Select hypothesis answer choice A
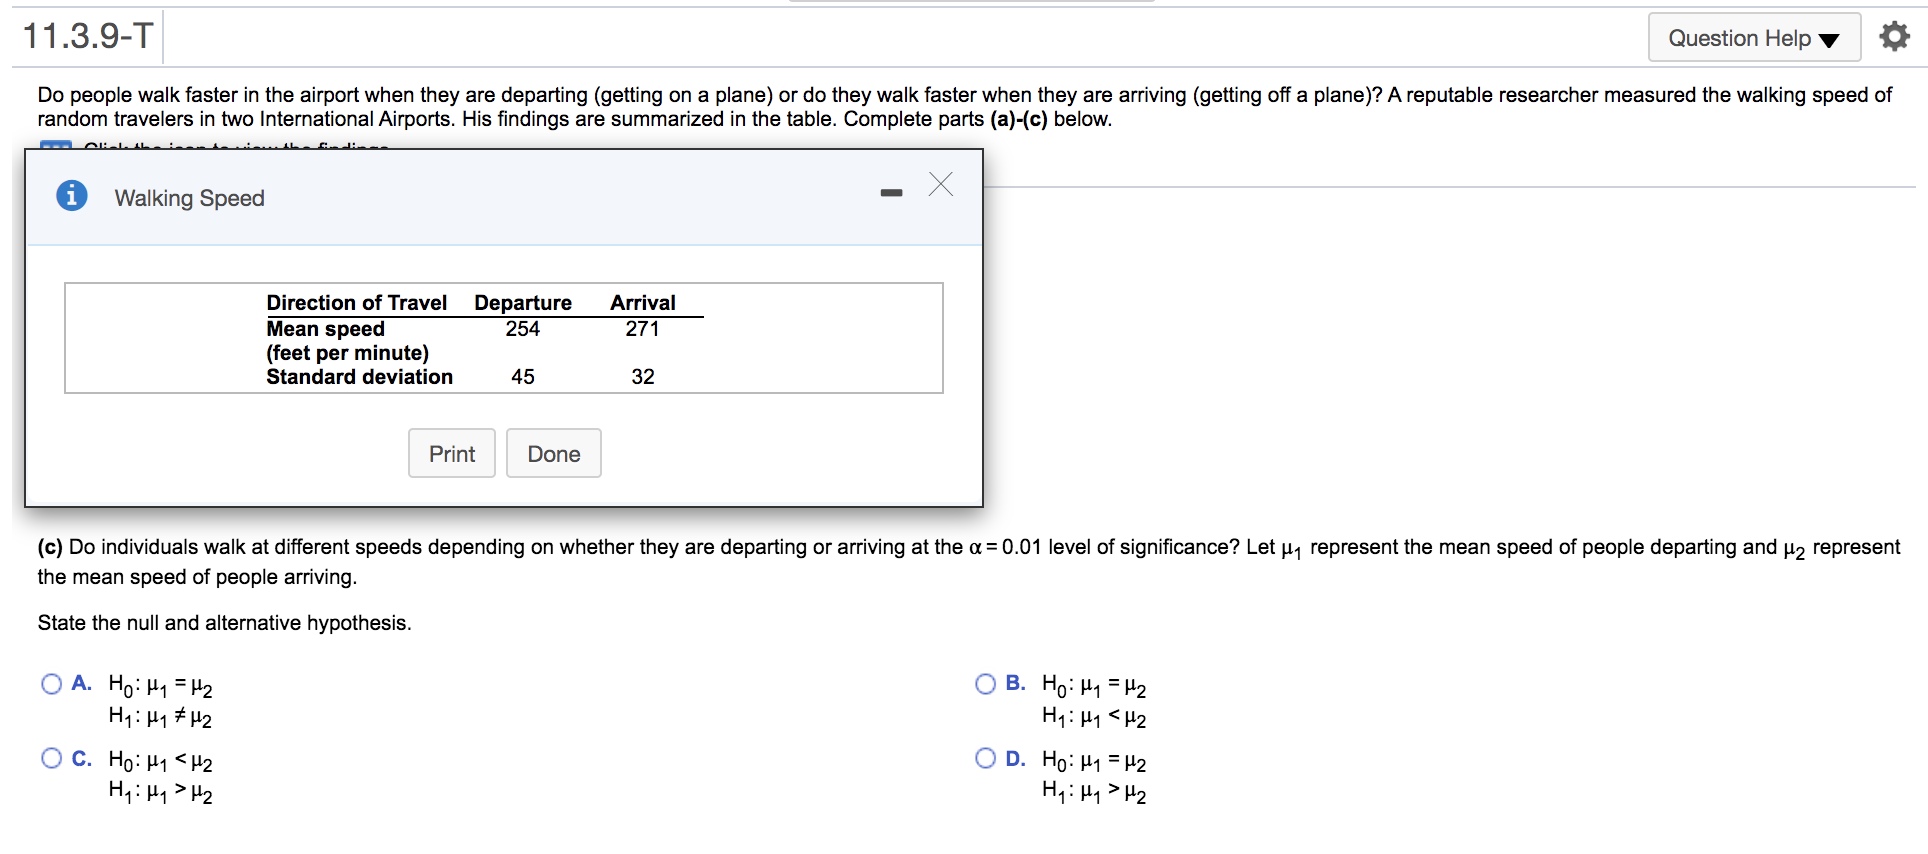The width and height of the screenshot is (1928, 854). [51, 684]
